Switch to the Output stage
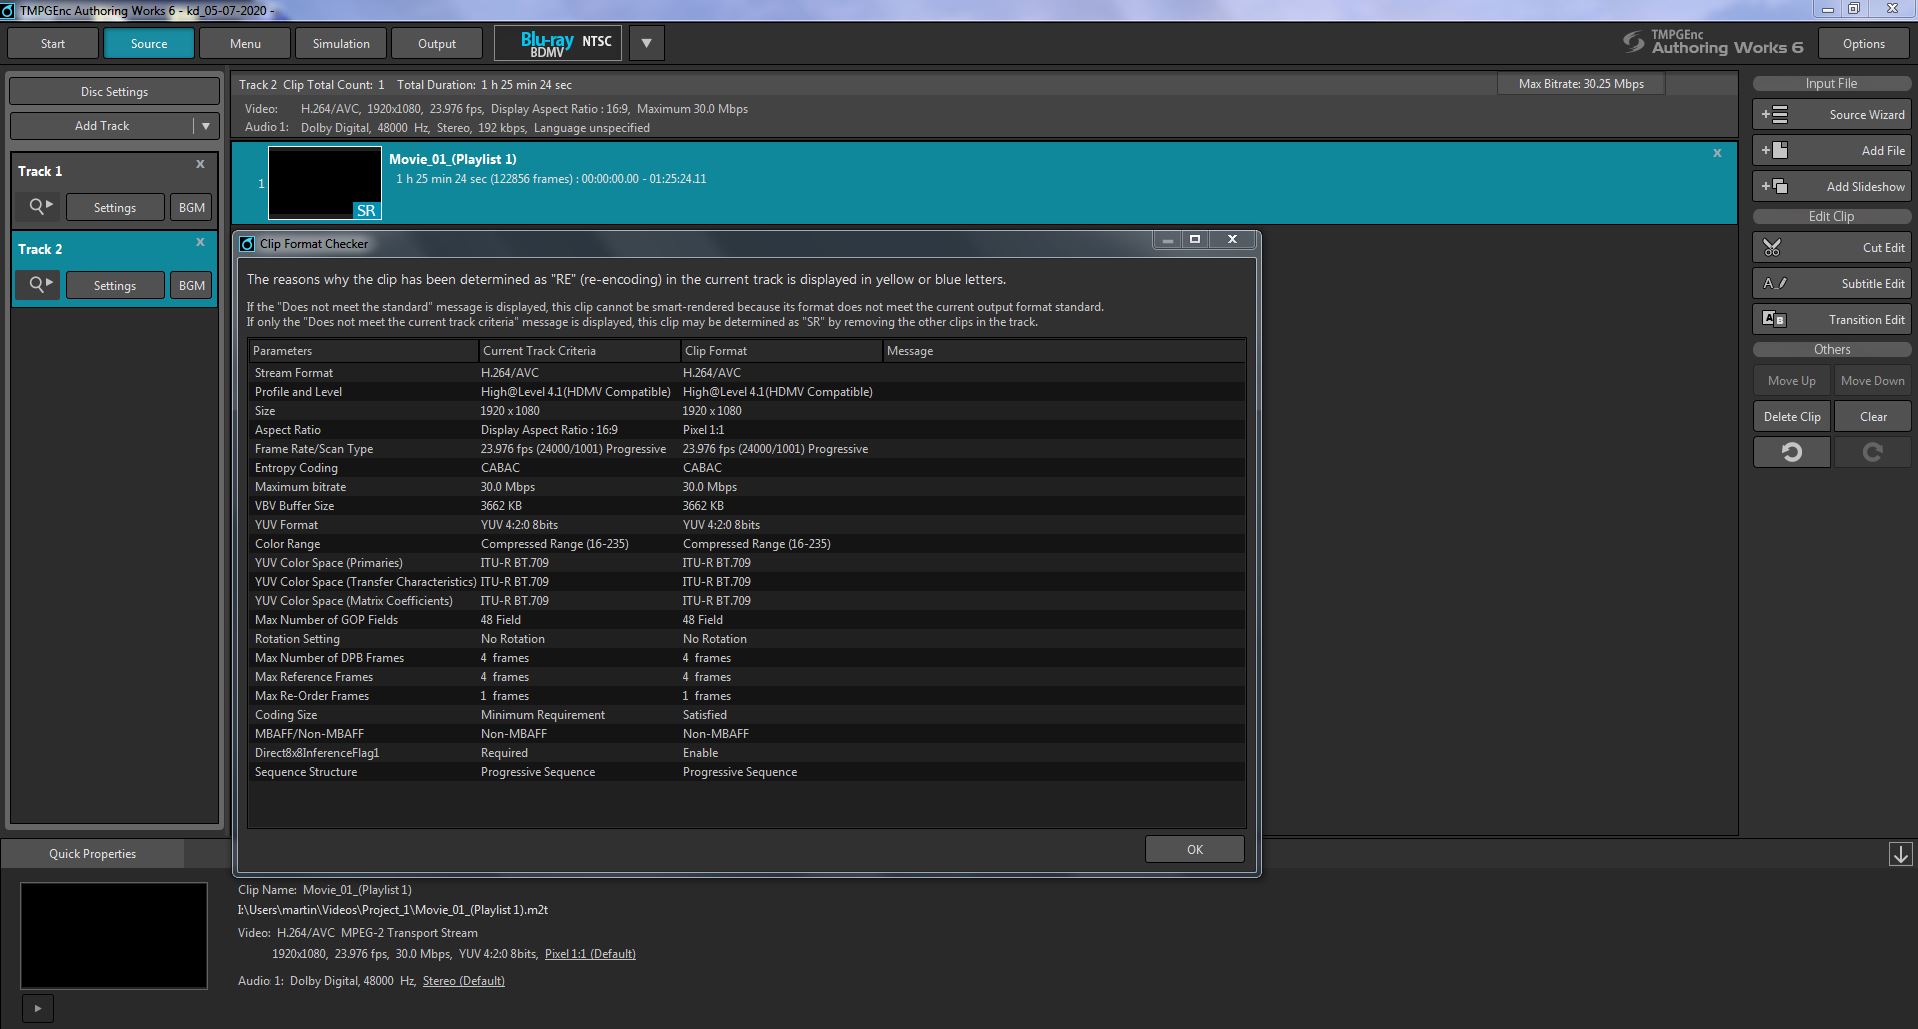The image size is (1918, 1029). (x=437, y=44)
